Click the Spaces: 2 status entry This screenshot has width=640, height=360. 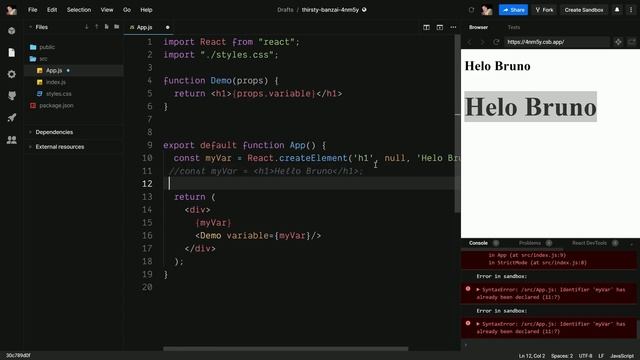562,356
